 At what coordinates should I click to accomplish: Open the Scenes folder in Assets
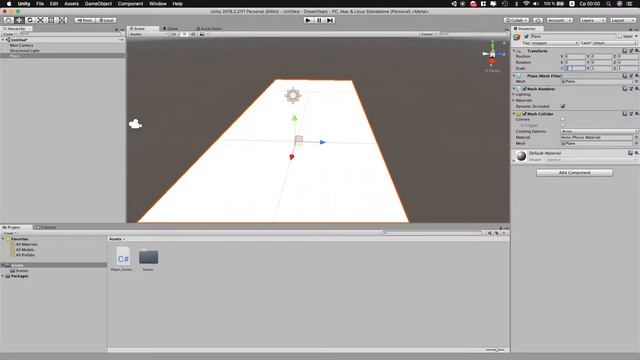(x=149, y=257)
